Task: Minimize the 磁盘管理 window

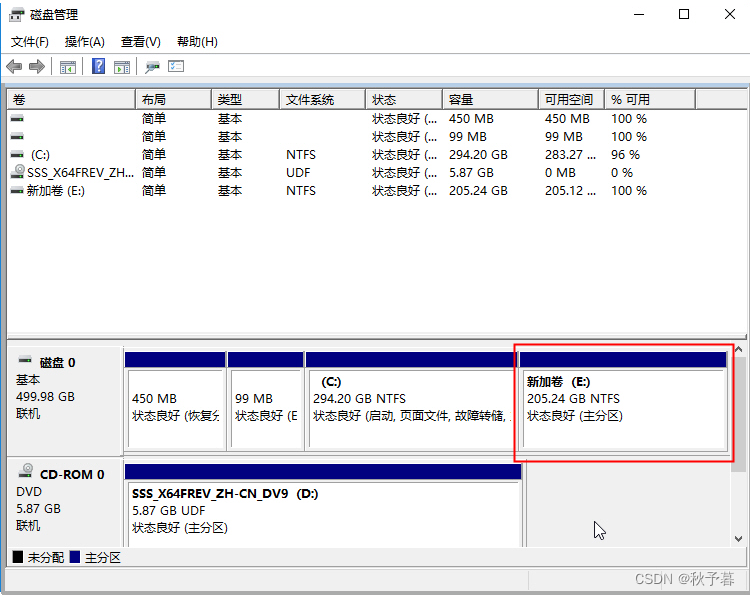Action: [x=639, y=14]
